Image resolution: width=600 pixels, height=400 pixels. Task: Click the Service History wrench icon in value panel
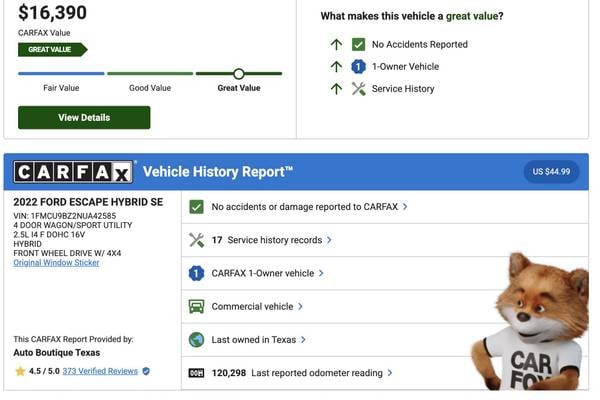click(358, 89)
